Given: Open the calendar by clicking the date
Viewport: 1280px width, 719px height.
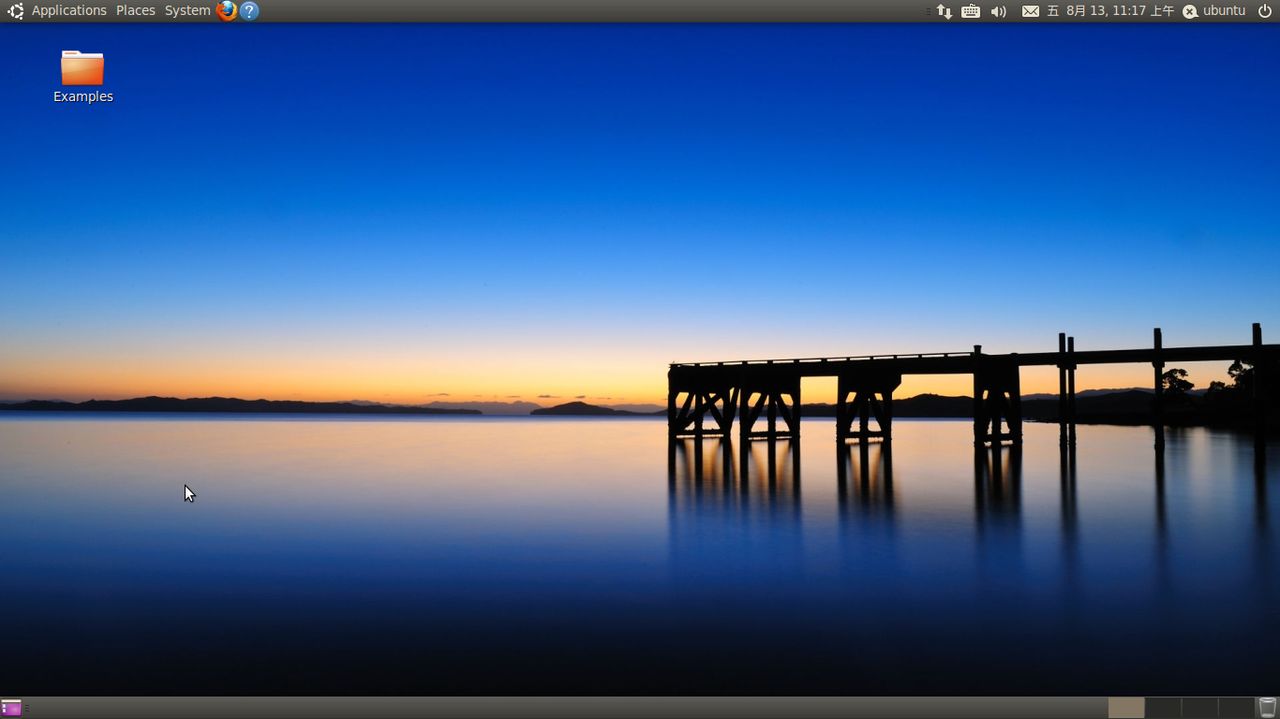Looking at the screenshot, I should 1110,10.
